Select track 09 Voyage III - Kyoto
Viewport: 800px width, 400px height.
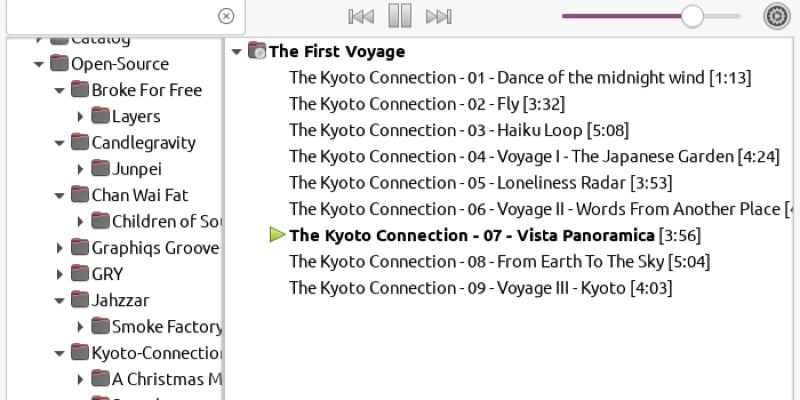(480, 288)
